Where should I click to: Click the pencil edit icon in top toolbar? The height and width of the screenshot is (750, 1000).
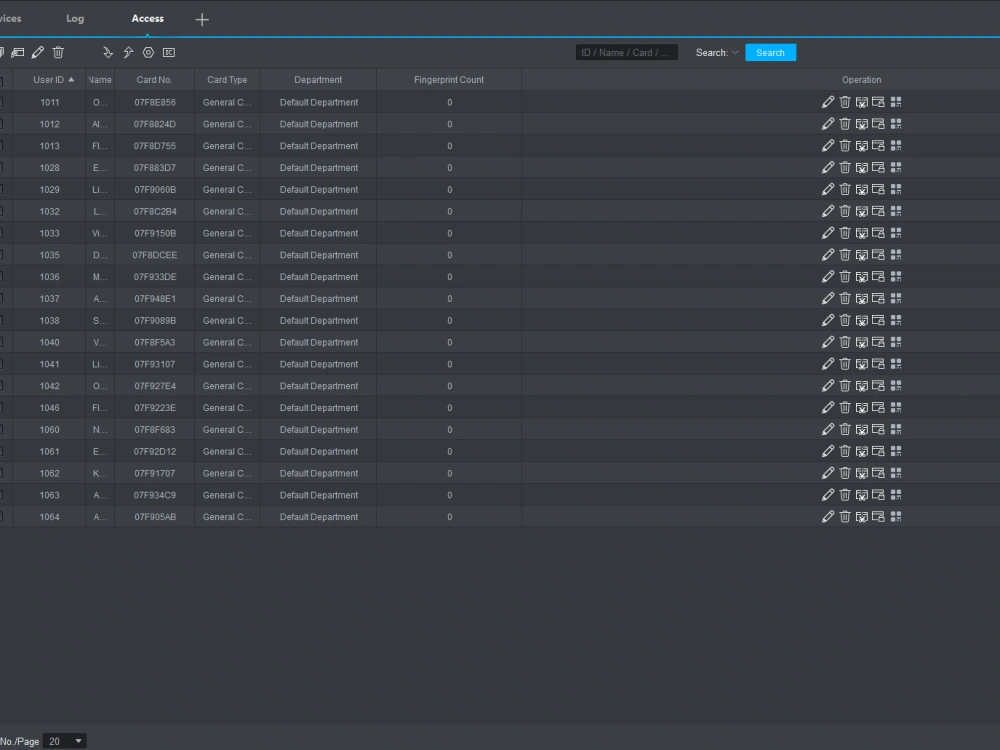tap(38, 52)
